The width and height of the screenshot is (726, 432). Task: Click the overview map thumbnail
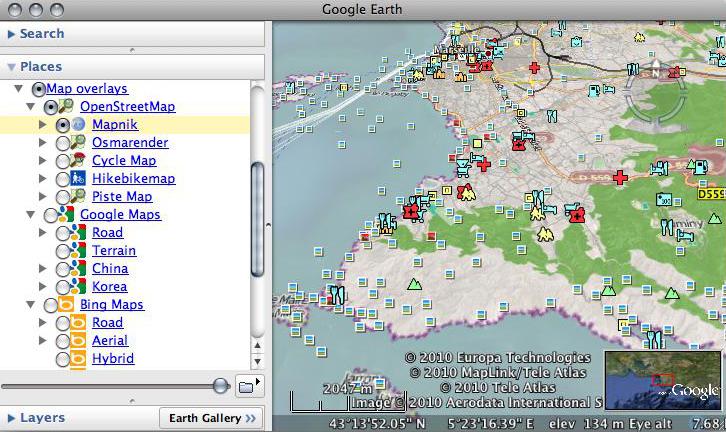pyautogui.click(x=663, y=381)
